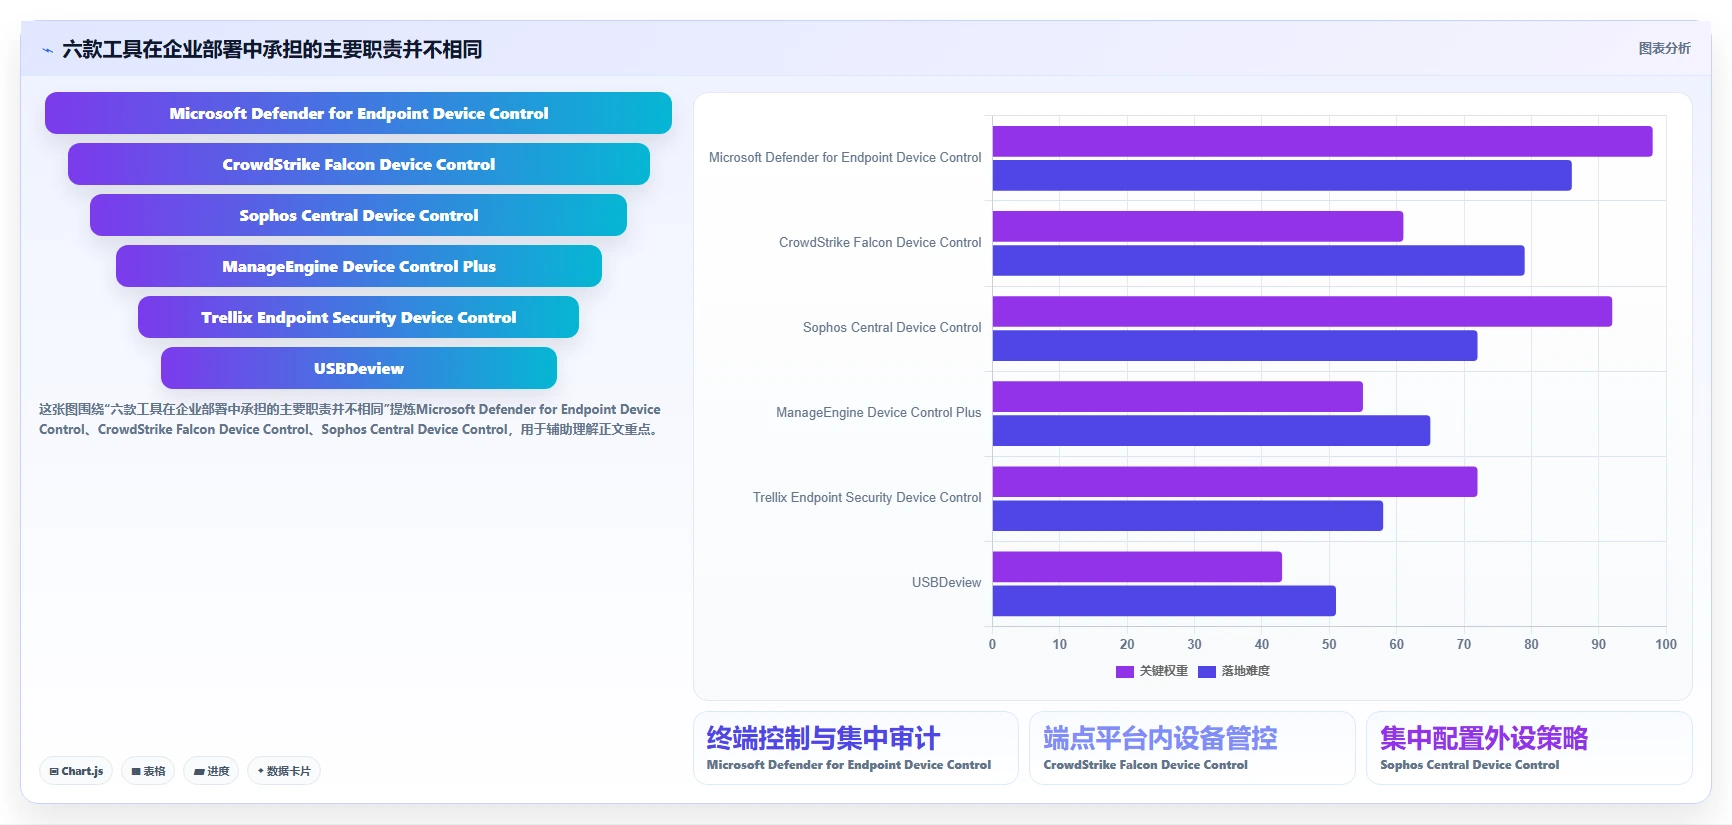Click the Chart.js tag chip
This screenshot has height=825, width=1732.
(76, 771)
